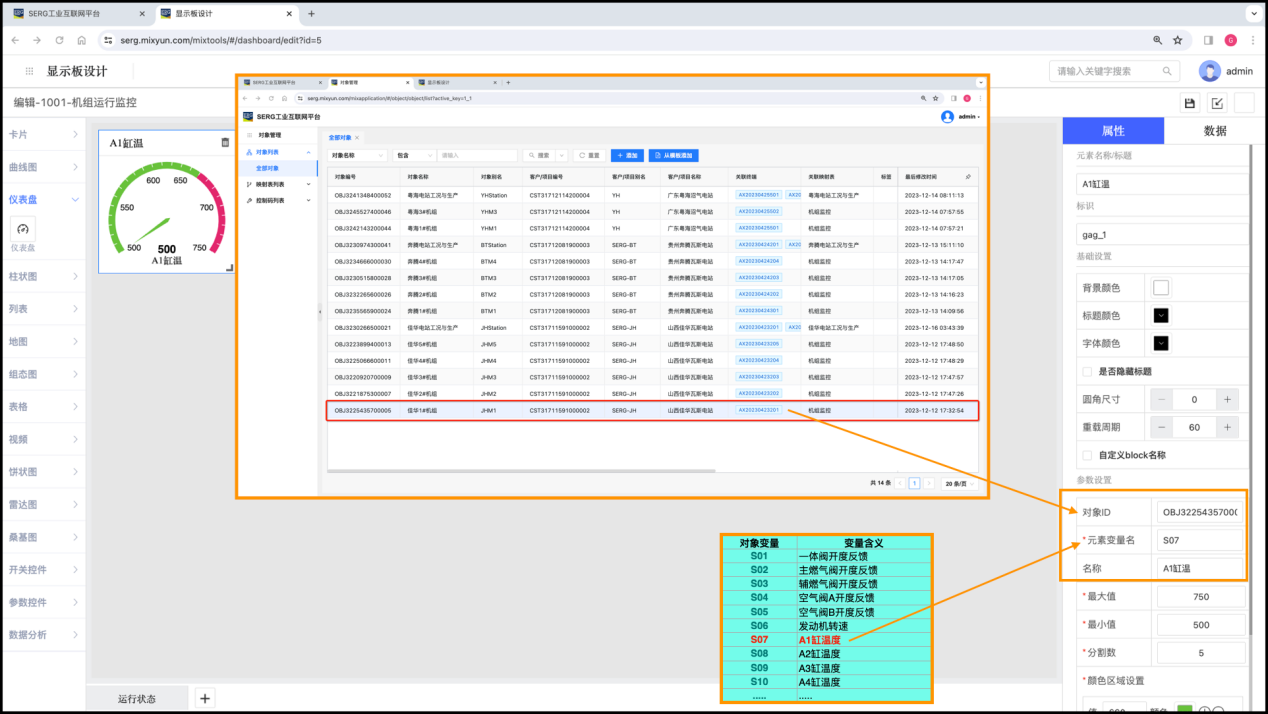Viewport: 1268px width, 714px height.
Task: Enable 是否隐藏标题 checkbox
Action: pyautogui.click(x=1087, y=371)
